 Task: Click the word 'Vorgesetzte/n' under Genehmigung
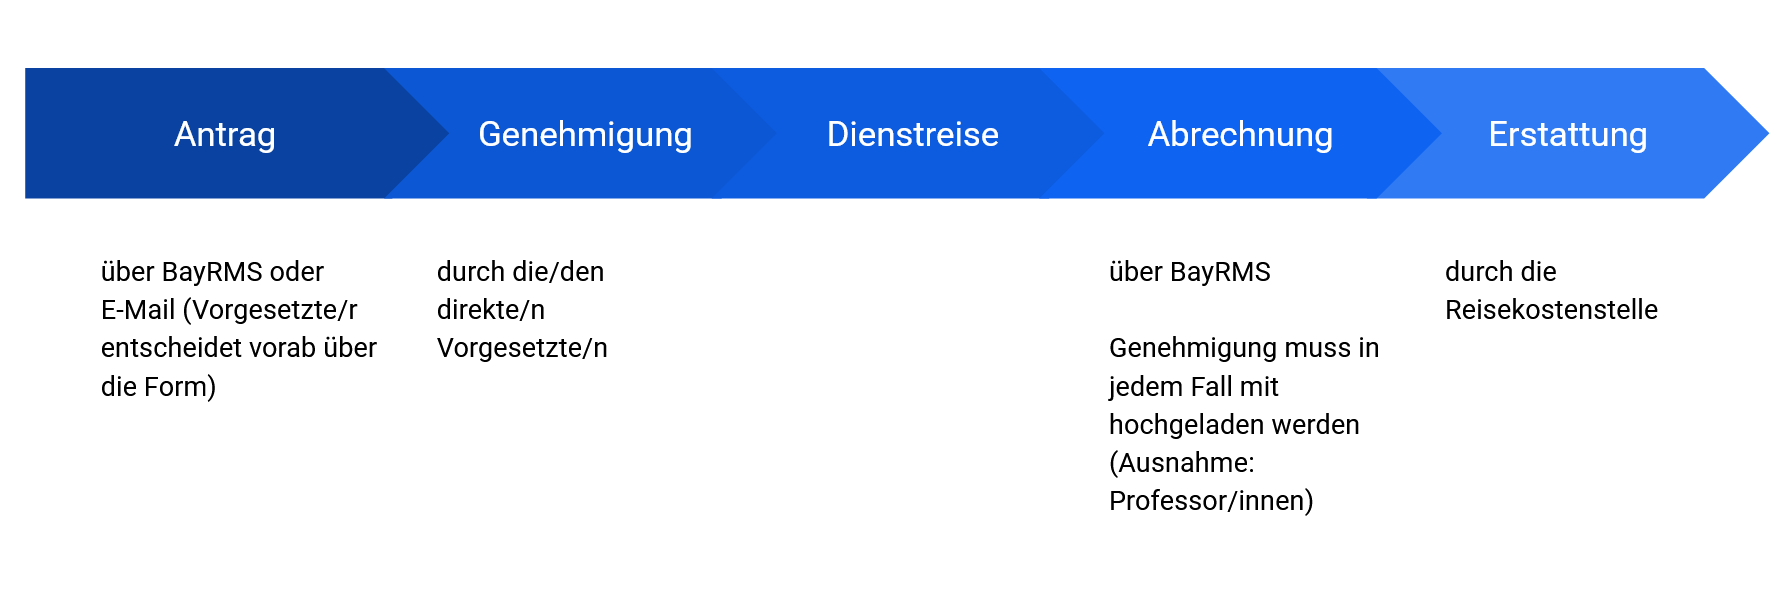click(522, 348)
